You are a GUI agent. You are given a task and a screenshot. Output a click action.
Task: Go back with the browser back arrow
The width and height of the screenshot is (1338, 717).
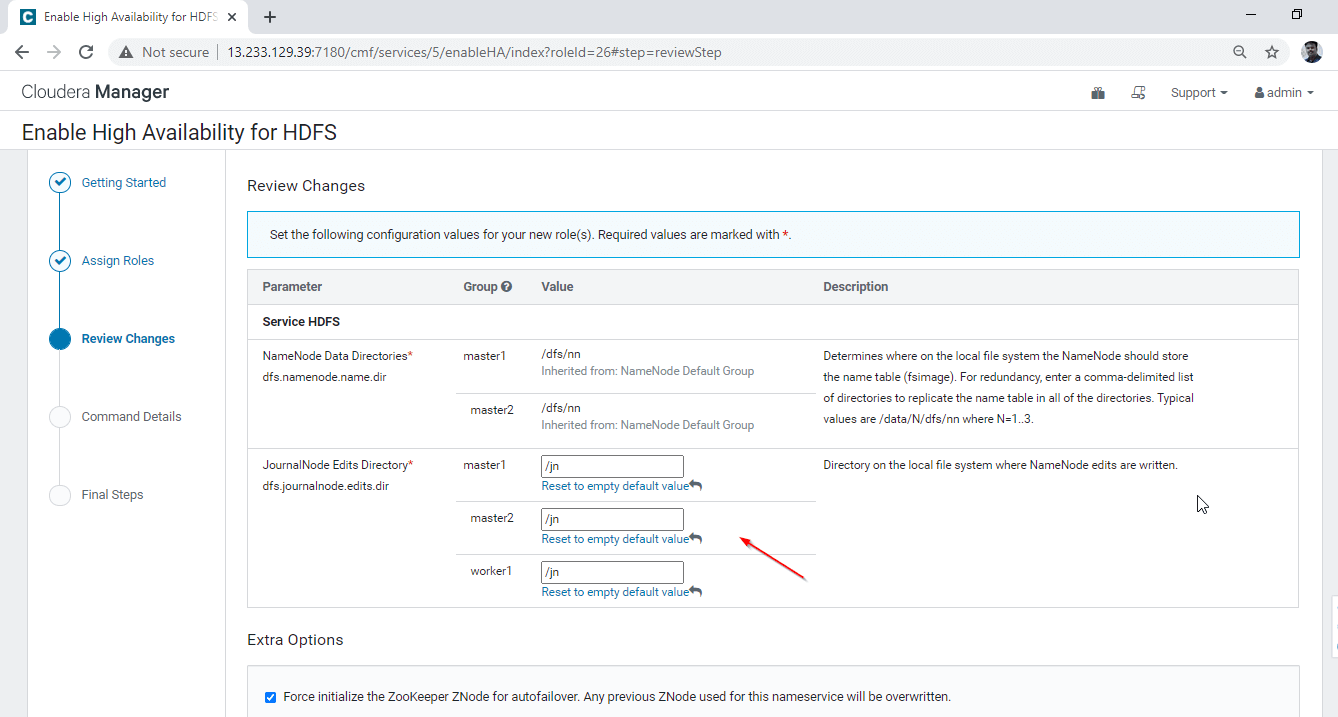click(22, 52)
